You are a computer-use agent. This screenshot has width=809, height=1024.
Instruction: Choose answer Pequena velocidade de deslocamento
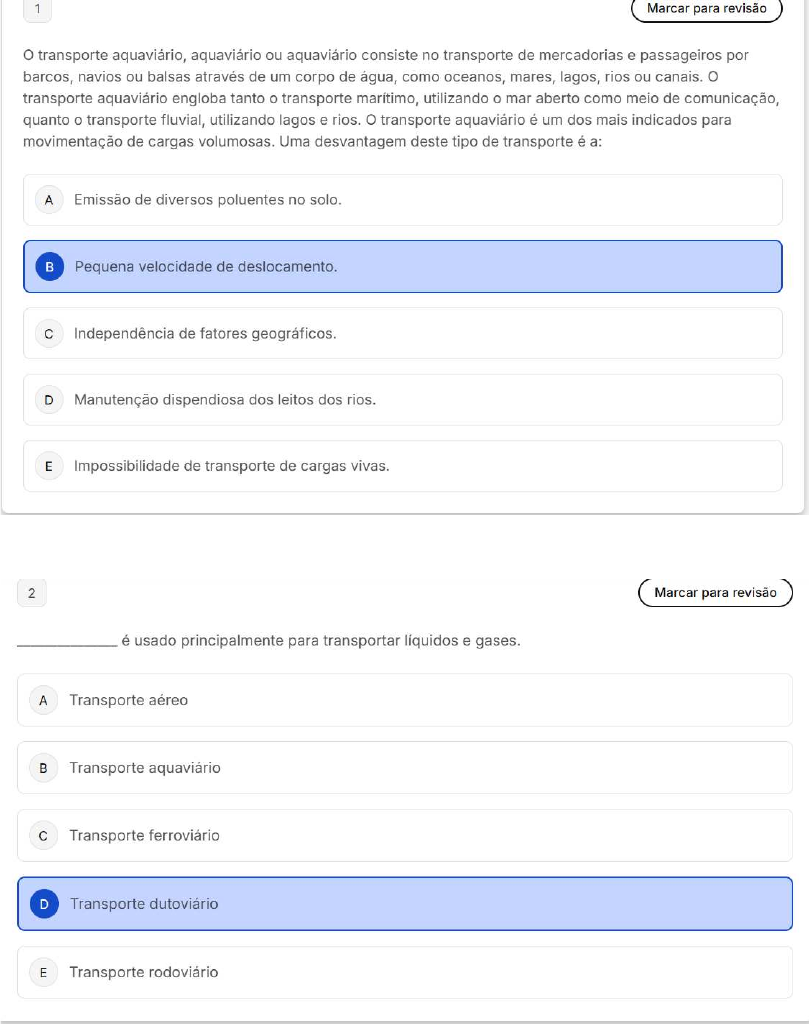[x=403, y=266]
